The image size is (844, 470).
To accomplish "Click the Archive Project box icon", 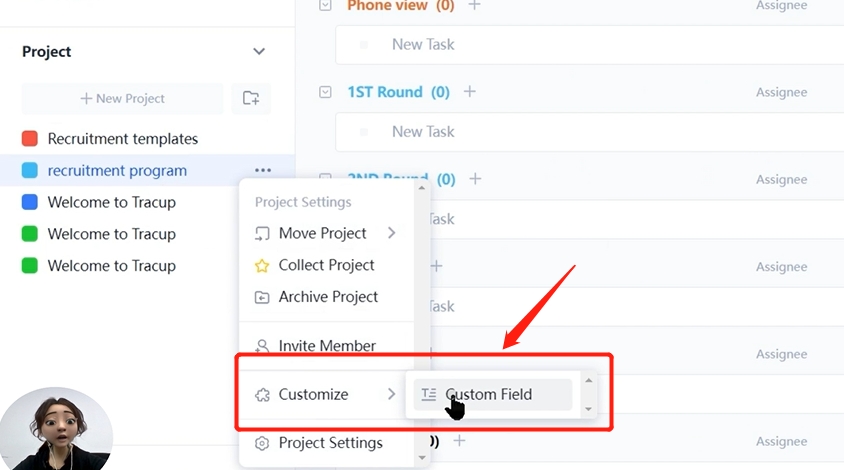I will click(x=262, y=297).
